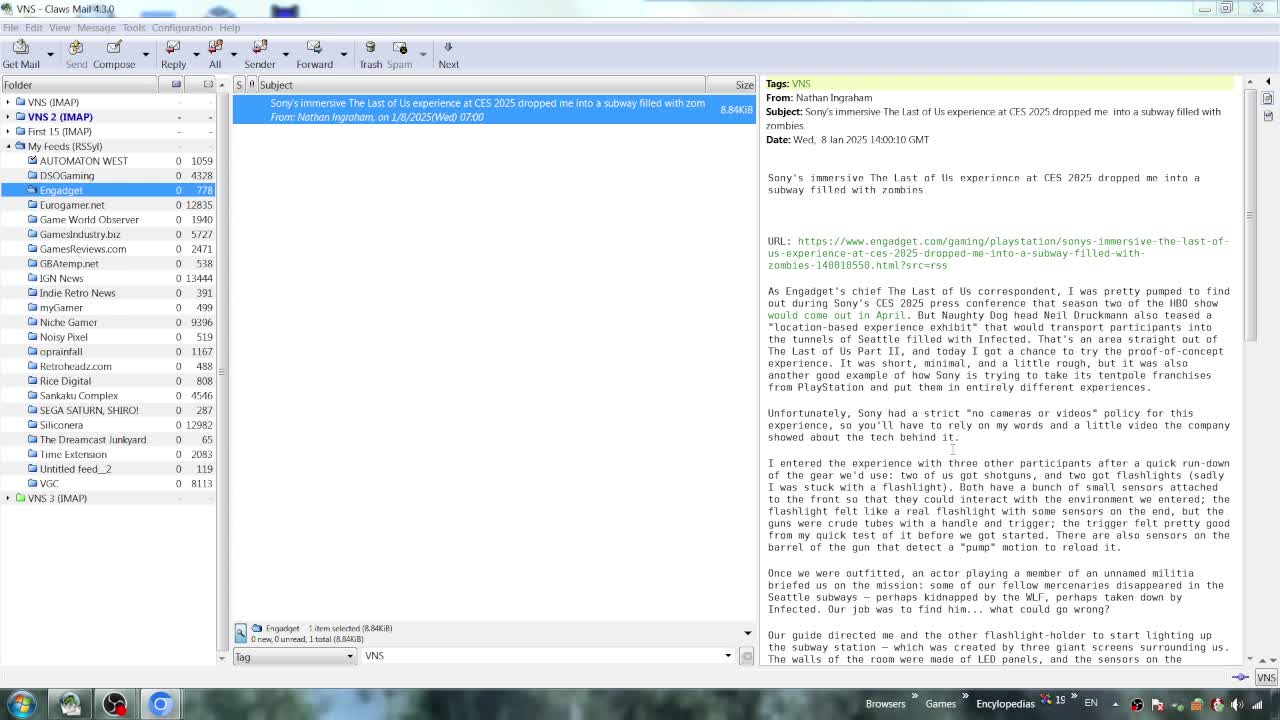Expand the VNS (IMAP) account tree
Screen dimensions: 1280x720
click(x=8, y=102)
